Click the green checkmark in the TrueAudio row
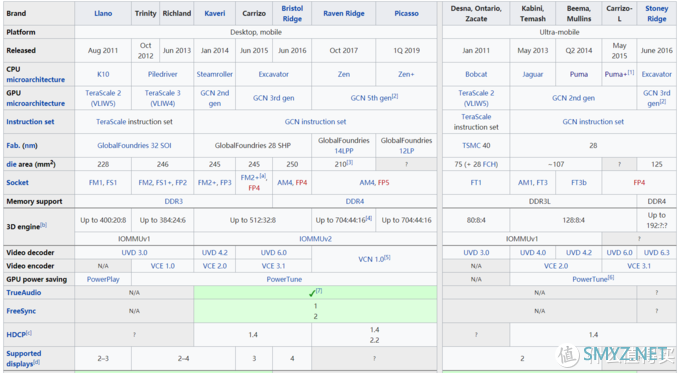680x373 pixels. 312,294
